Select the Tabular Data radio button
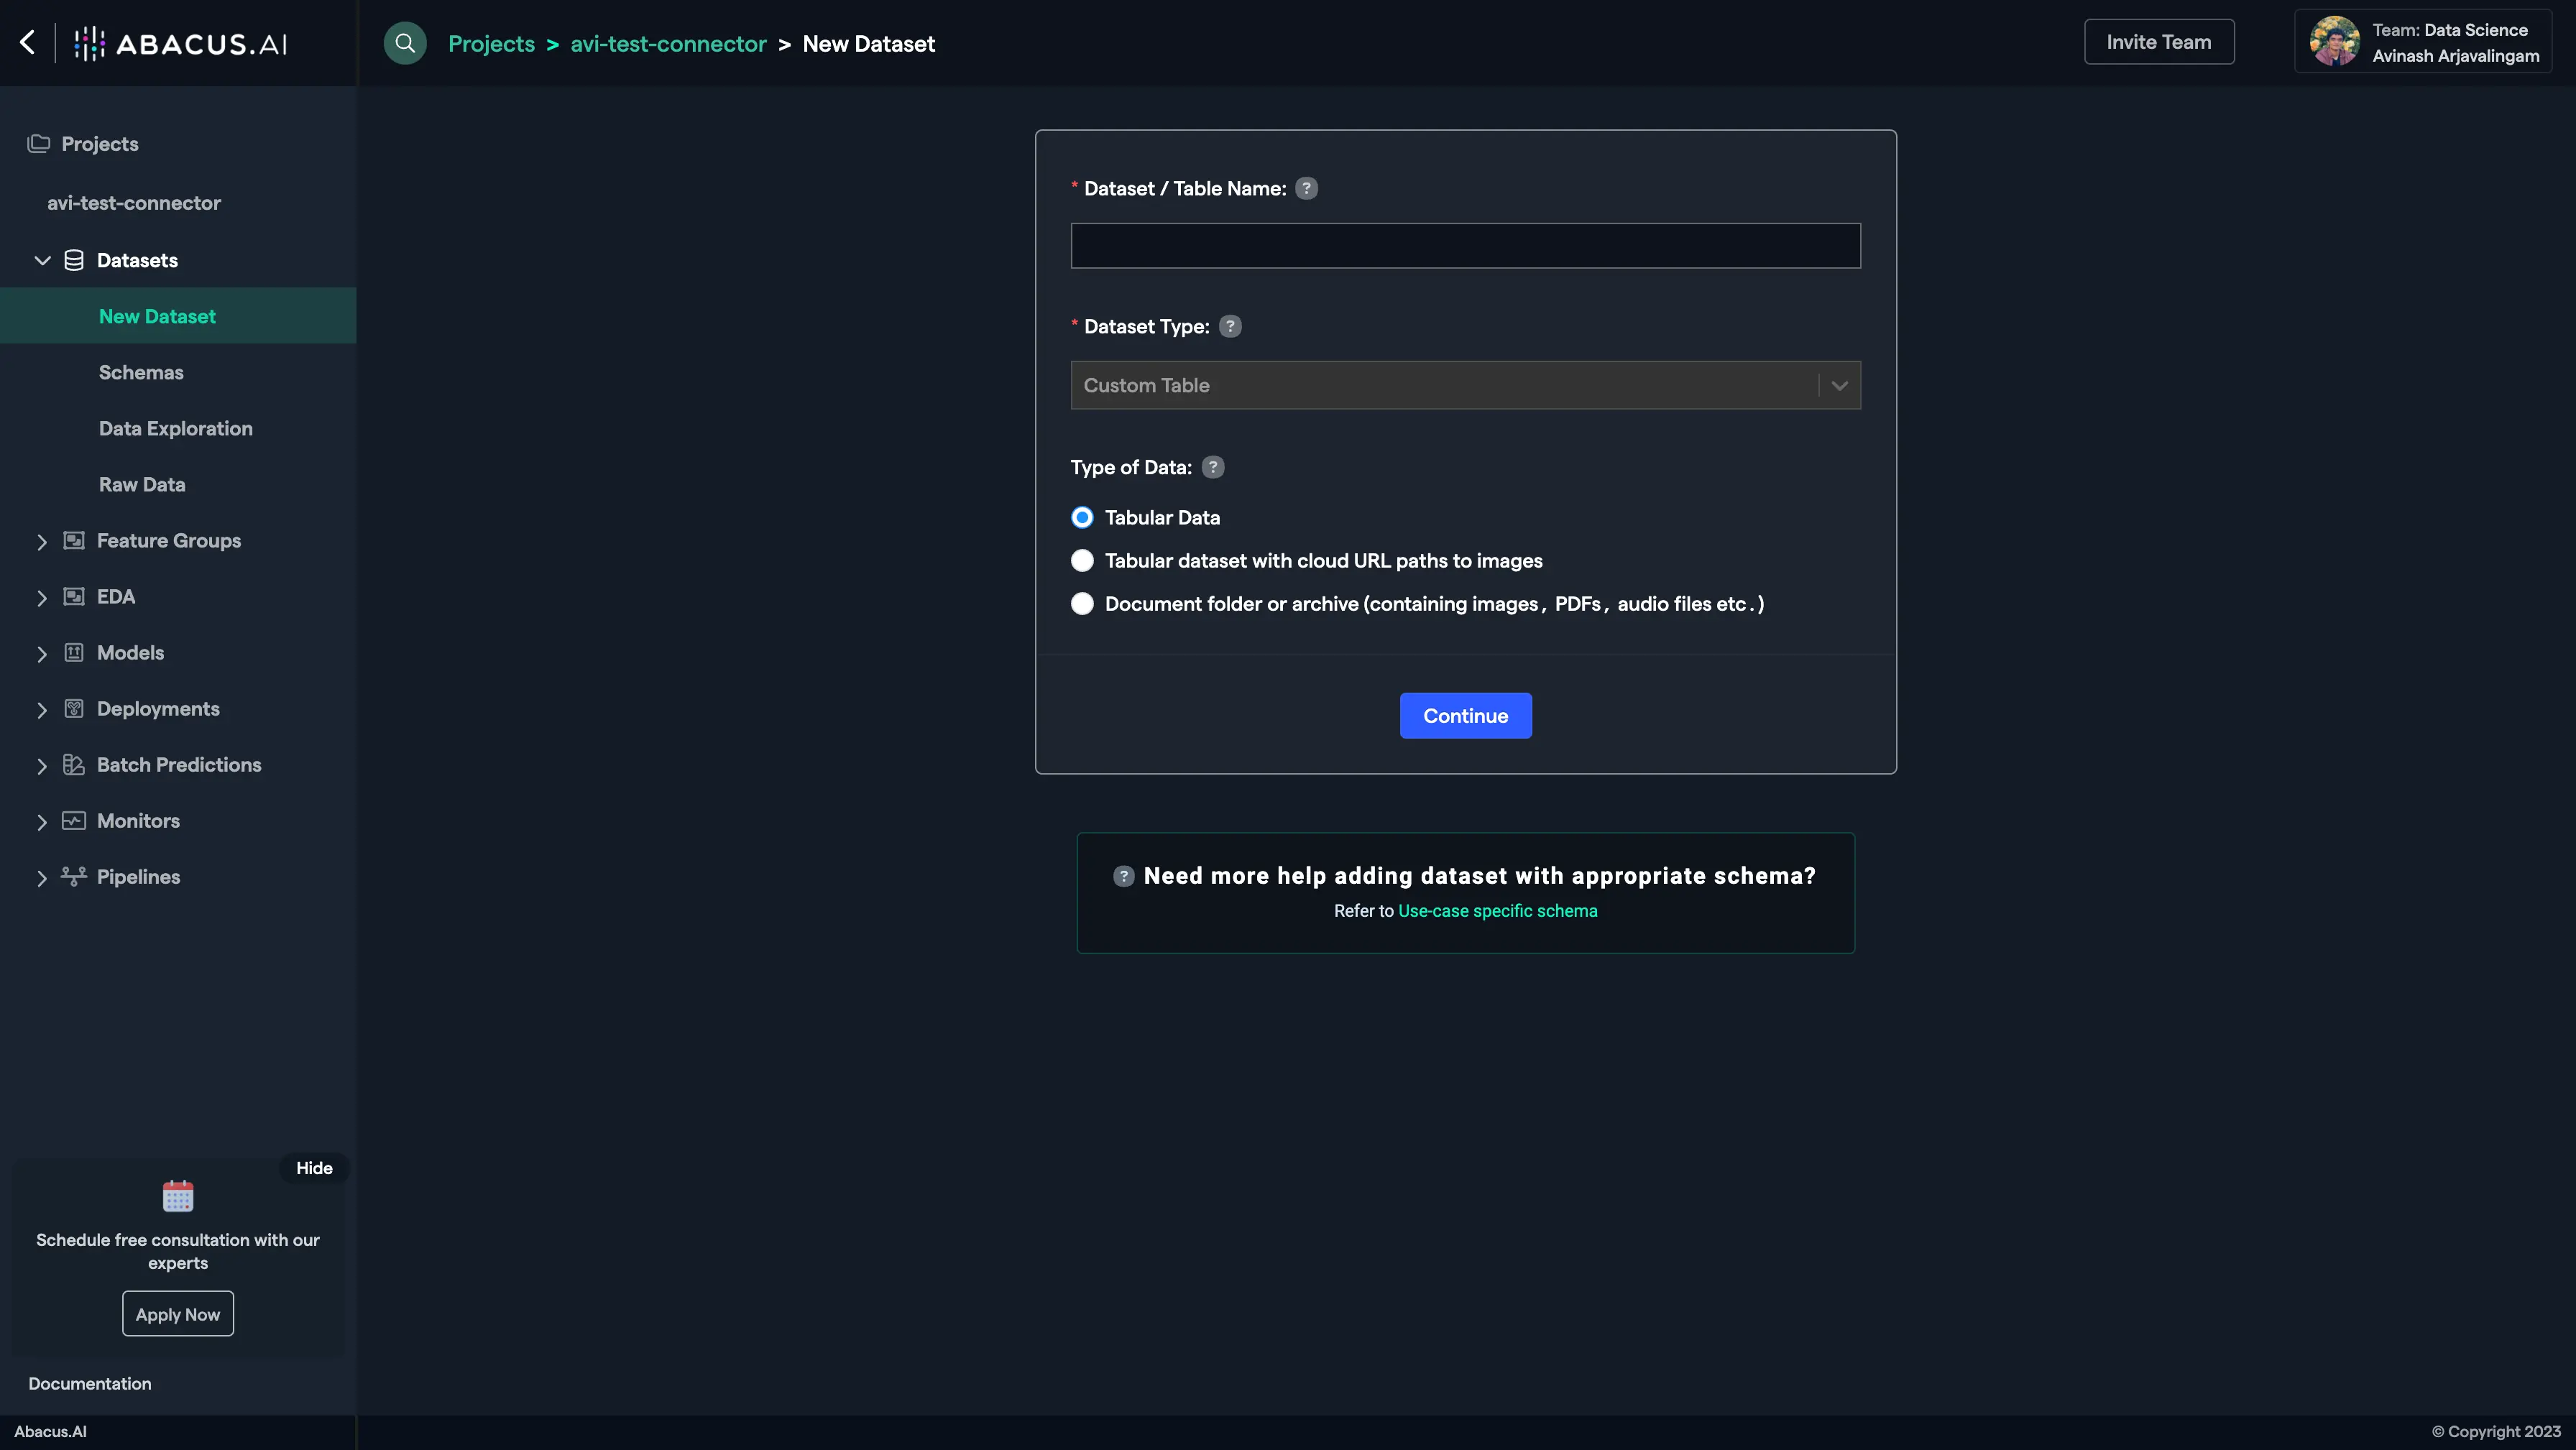 tap(1081, 518)
